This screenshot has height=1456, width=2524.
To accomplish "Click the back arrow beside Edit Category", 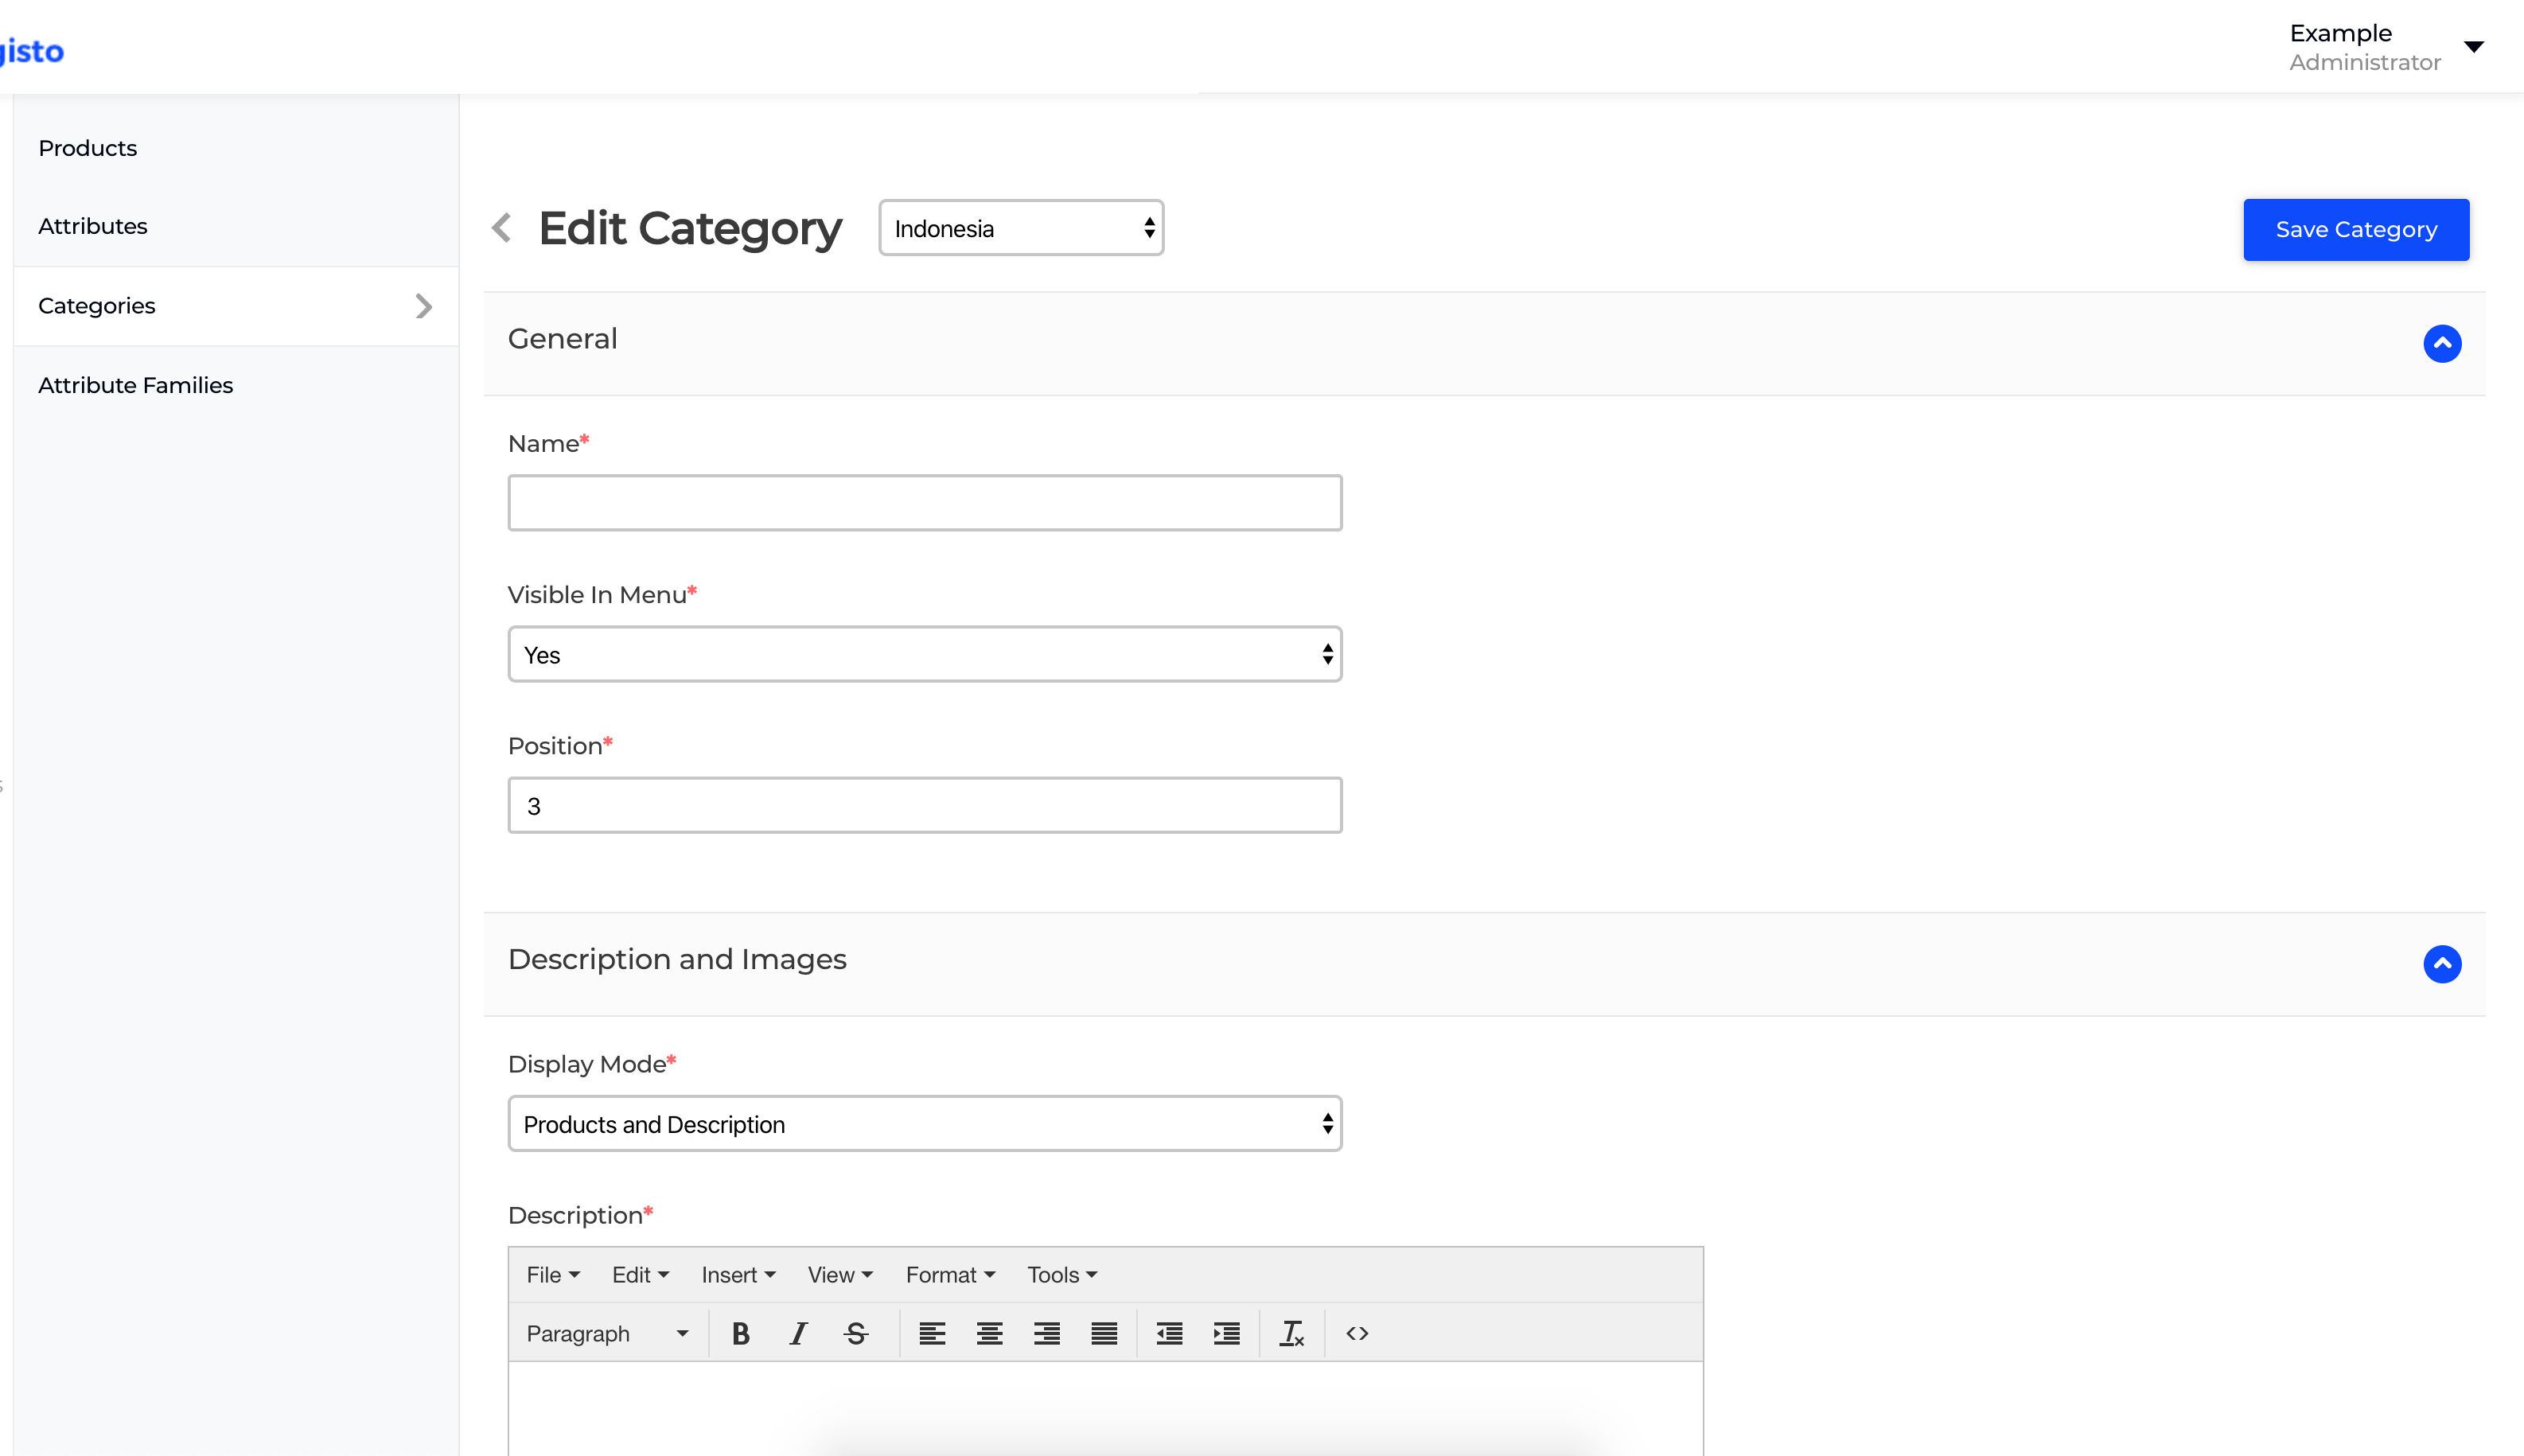I will pyautogui.click(x=502, y=228).
